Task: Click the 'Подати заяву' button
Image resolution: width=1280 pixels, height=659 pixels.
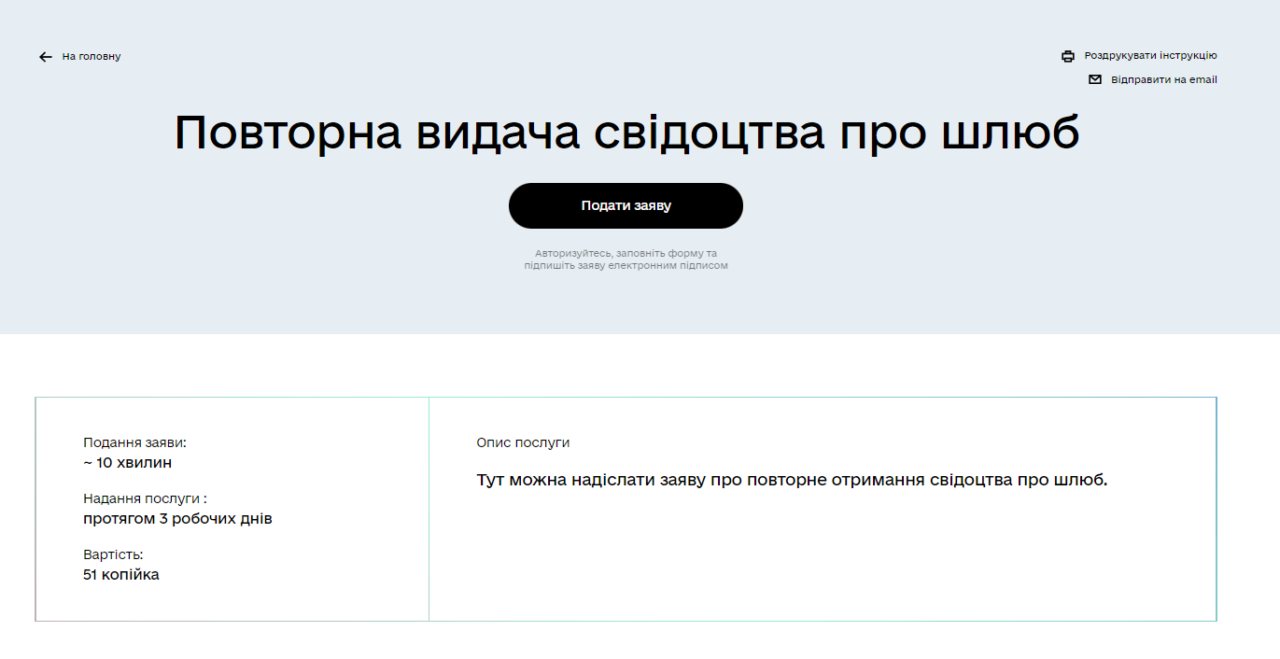Action: [626, 206]
